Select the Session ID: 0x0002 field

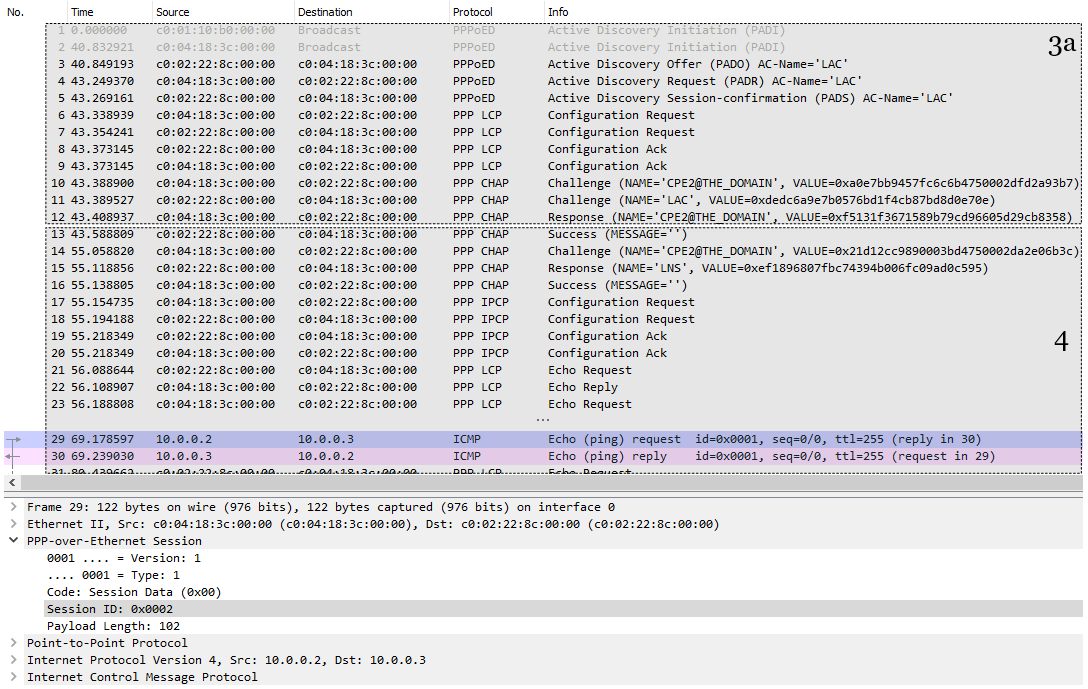click(x=543, y=609)
